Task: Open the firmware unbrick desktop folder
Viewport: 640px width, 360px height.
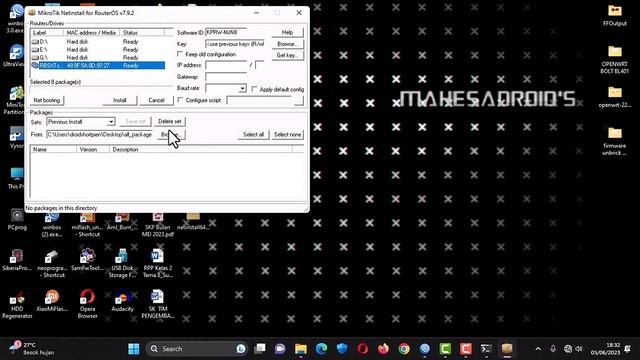Action: click(615, 141)
